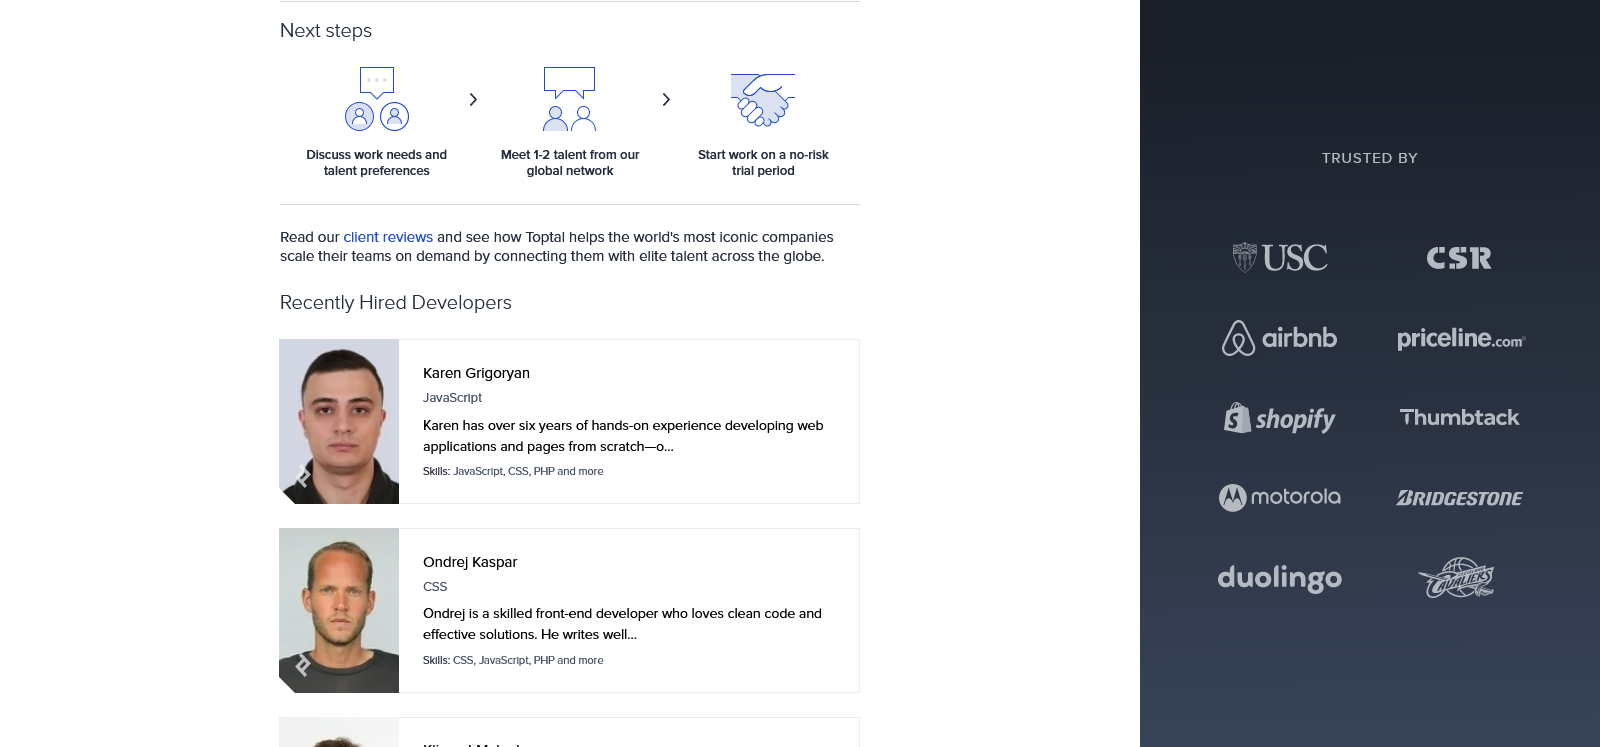Click the Thumbtack logo

pos(1459,418)
